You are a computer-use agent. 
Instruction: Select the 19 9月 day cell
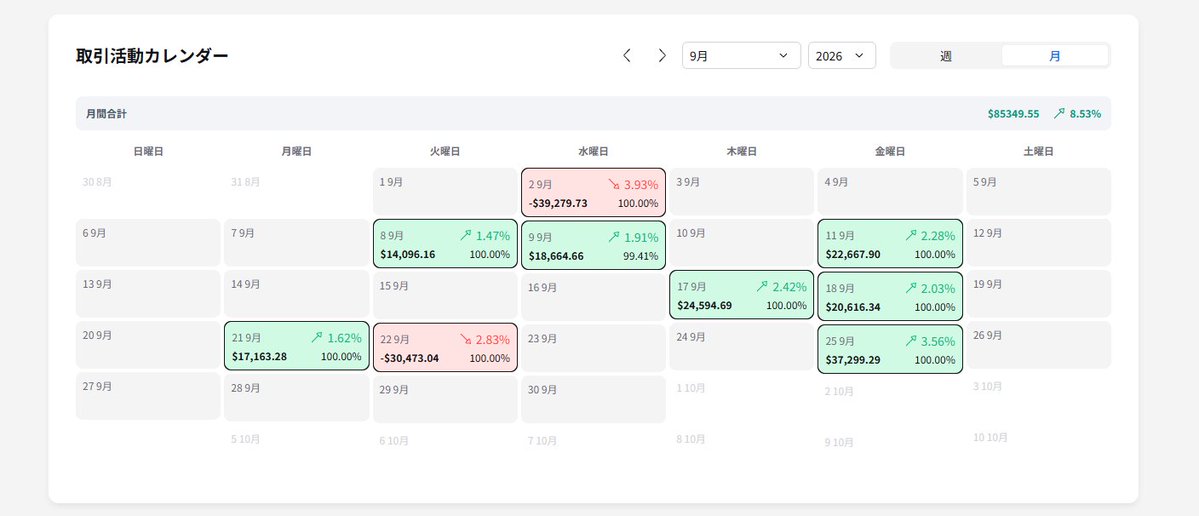1038,294
